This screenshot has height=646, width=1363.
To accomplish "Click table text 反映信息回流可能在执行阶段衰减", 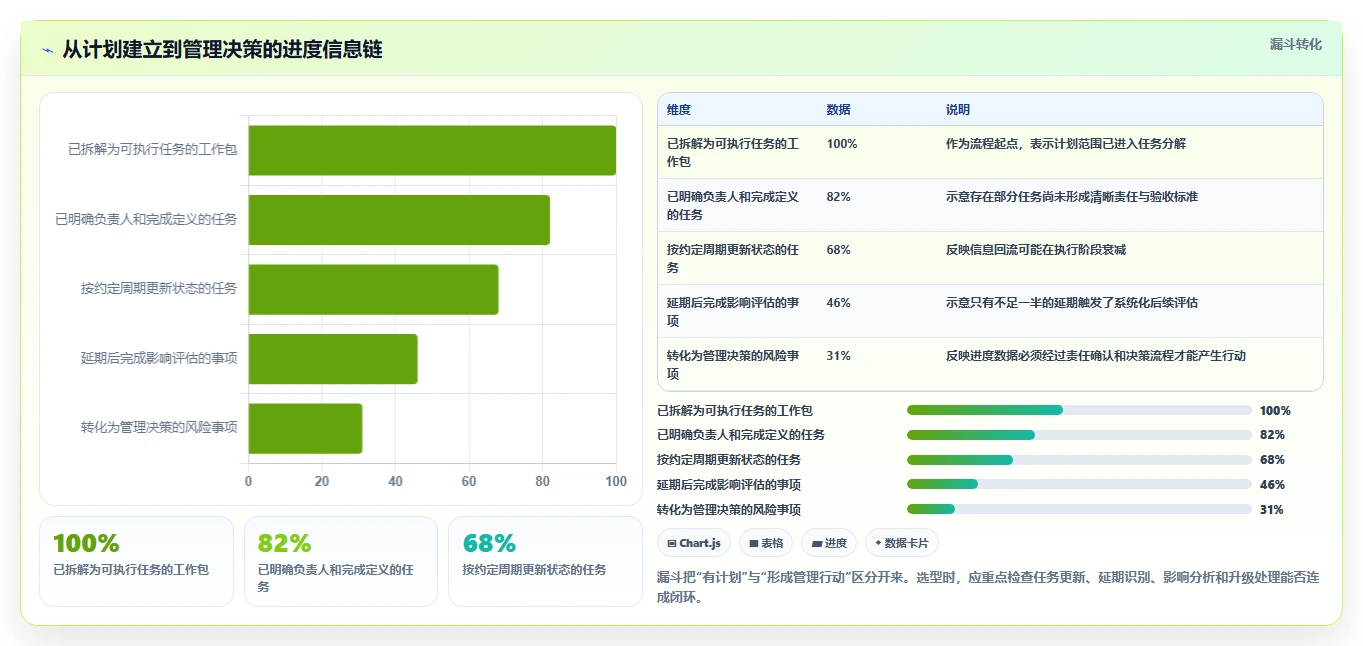I will point(1036,250).
